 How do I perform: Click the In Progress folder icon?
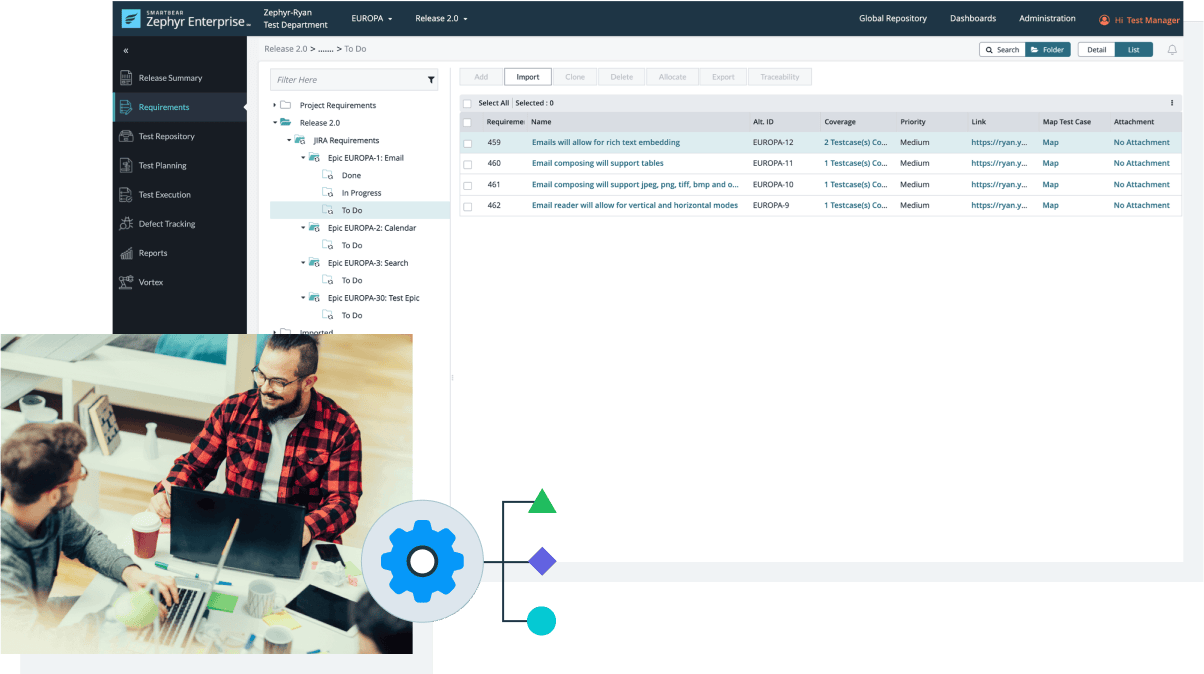328,193
